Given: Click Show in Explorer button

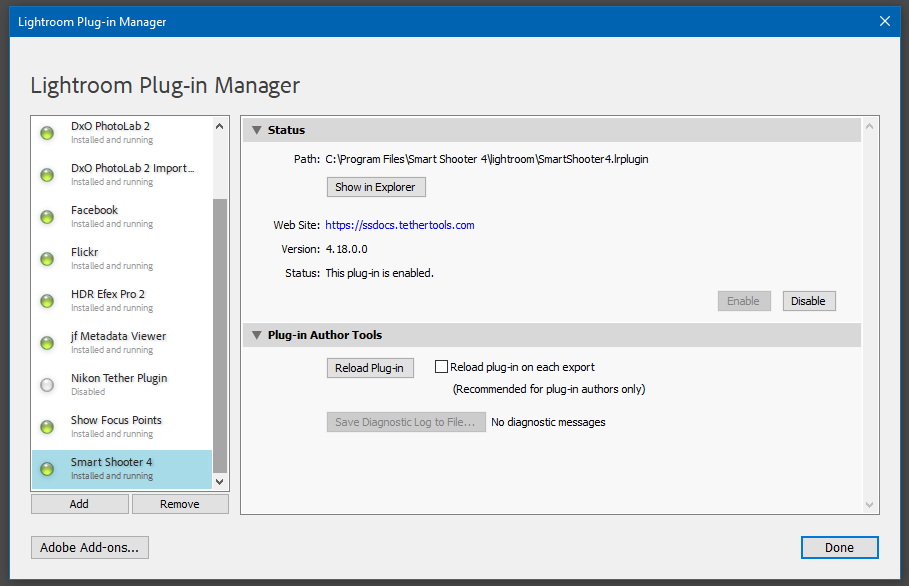Looking at the screenshot, I should click(376, 187).
